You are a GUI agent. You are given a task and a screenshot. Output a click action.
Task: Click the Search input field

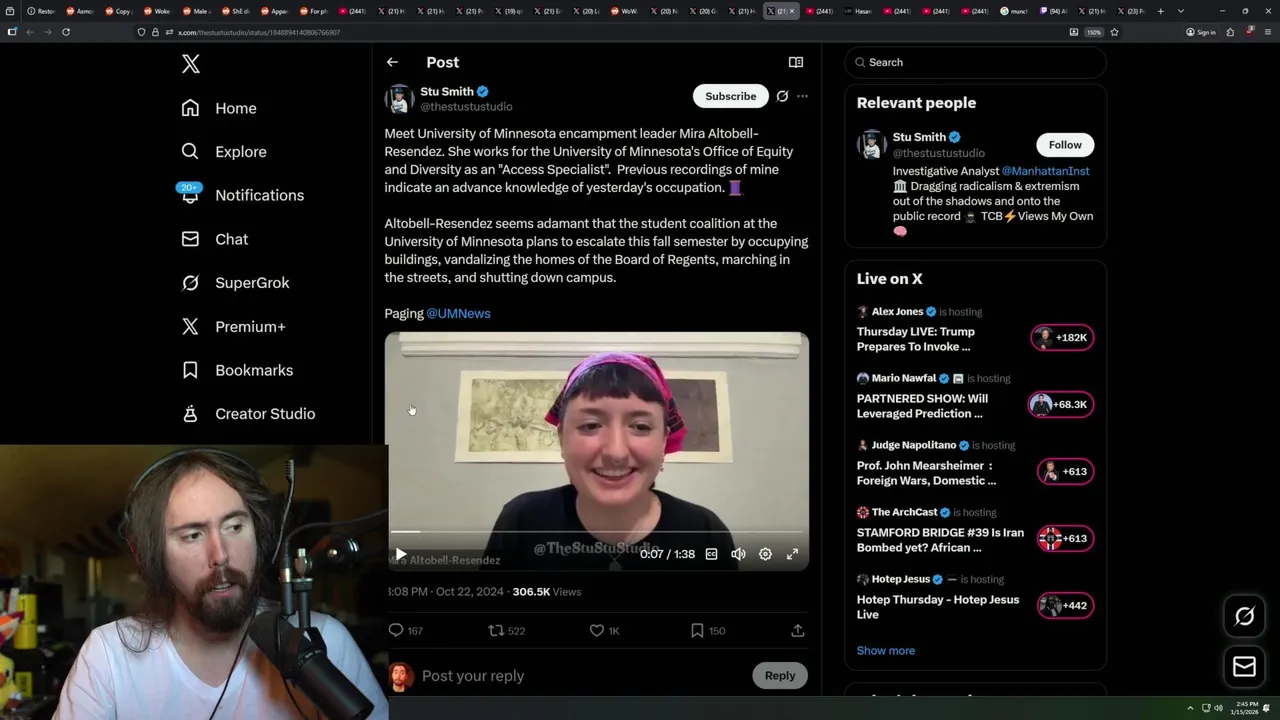tap(975, 62)
